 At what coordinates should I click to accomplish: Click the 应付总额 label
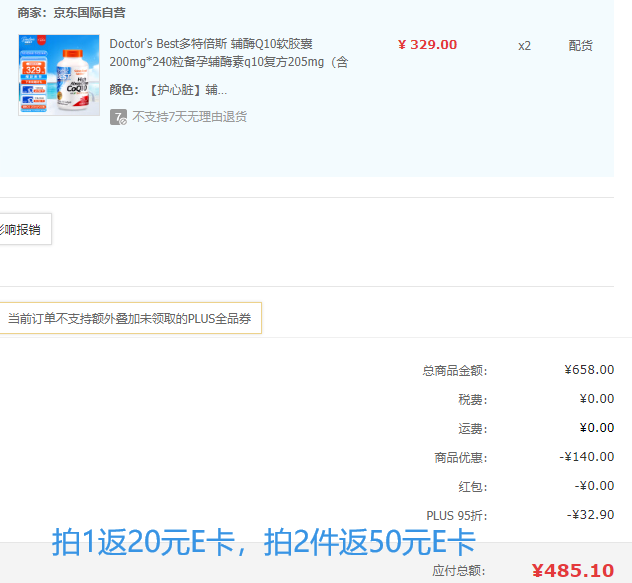click(459, 571)
